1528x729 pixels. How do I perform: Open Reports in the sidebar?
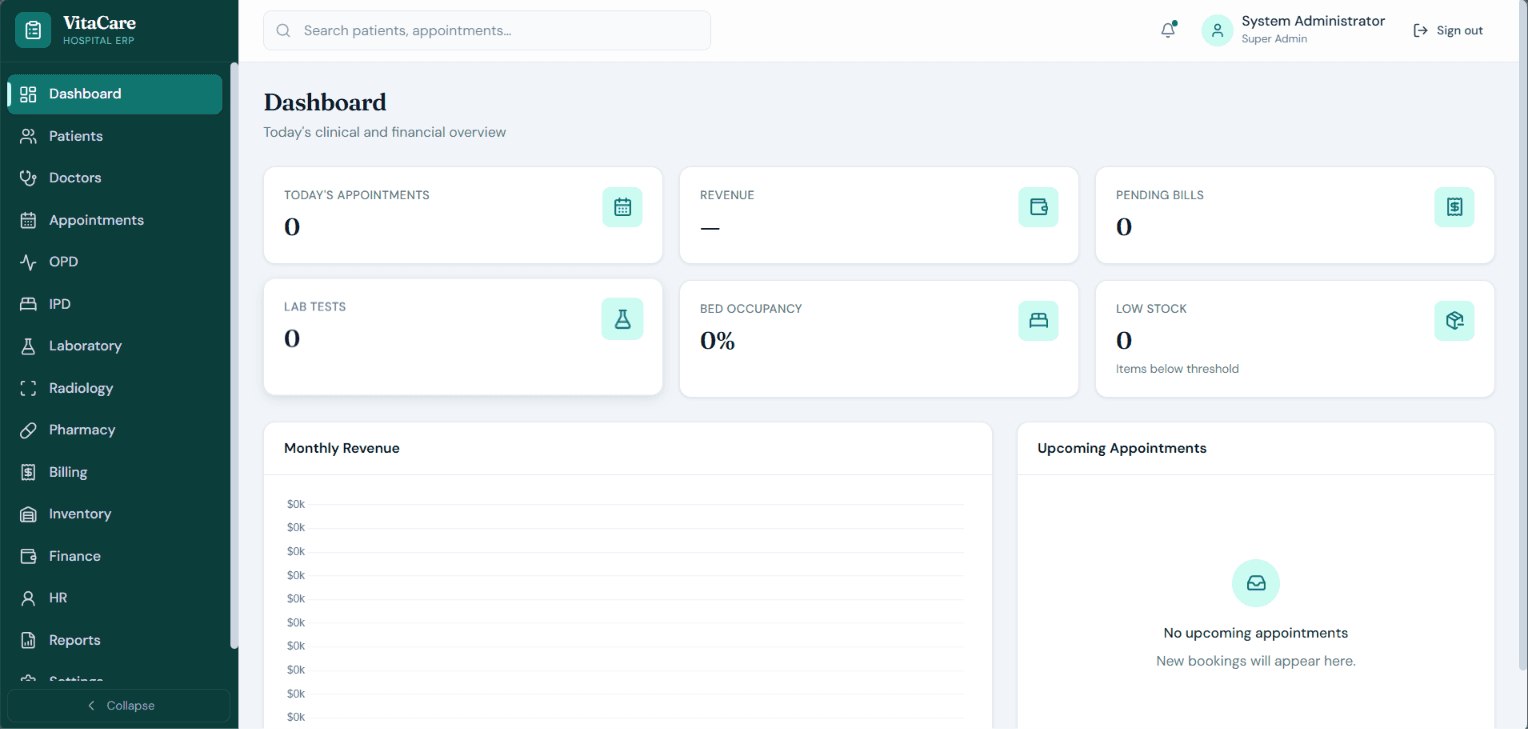tap(115, 640)
